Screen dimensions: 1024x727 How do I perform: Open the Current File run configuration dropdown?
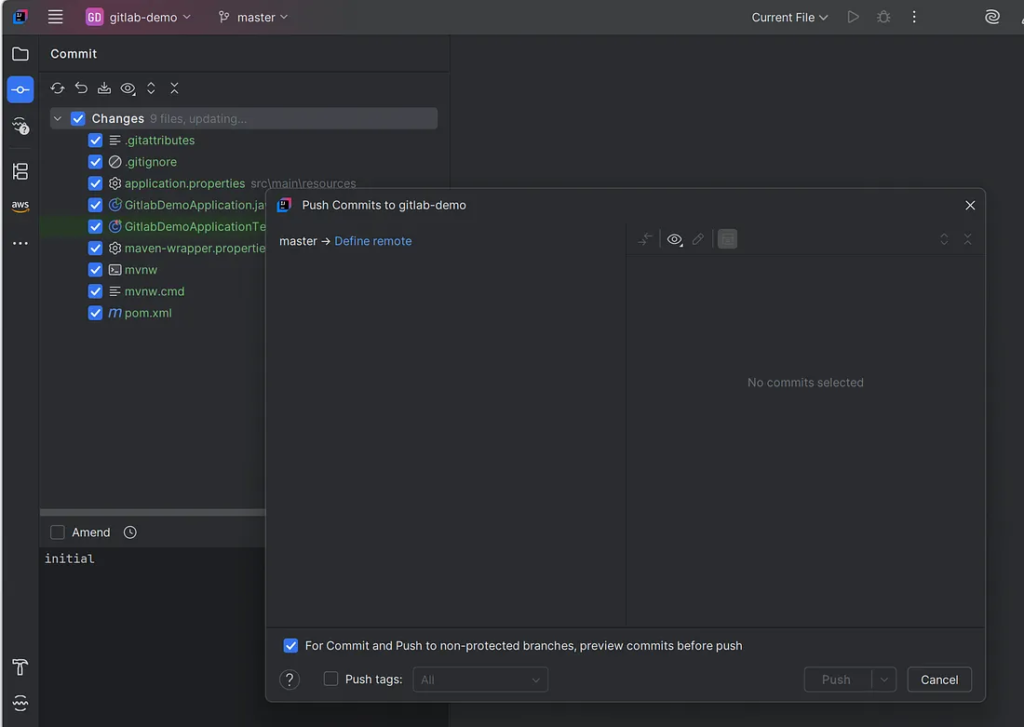tap(789, 17)
